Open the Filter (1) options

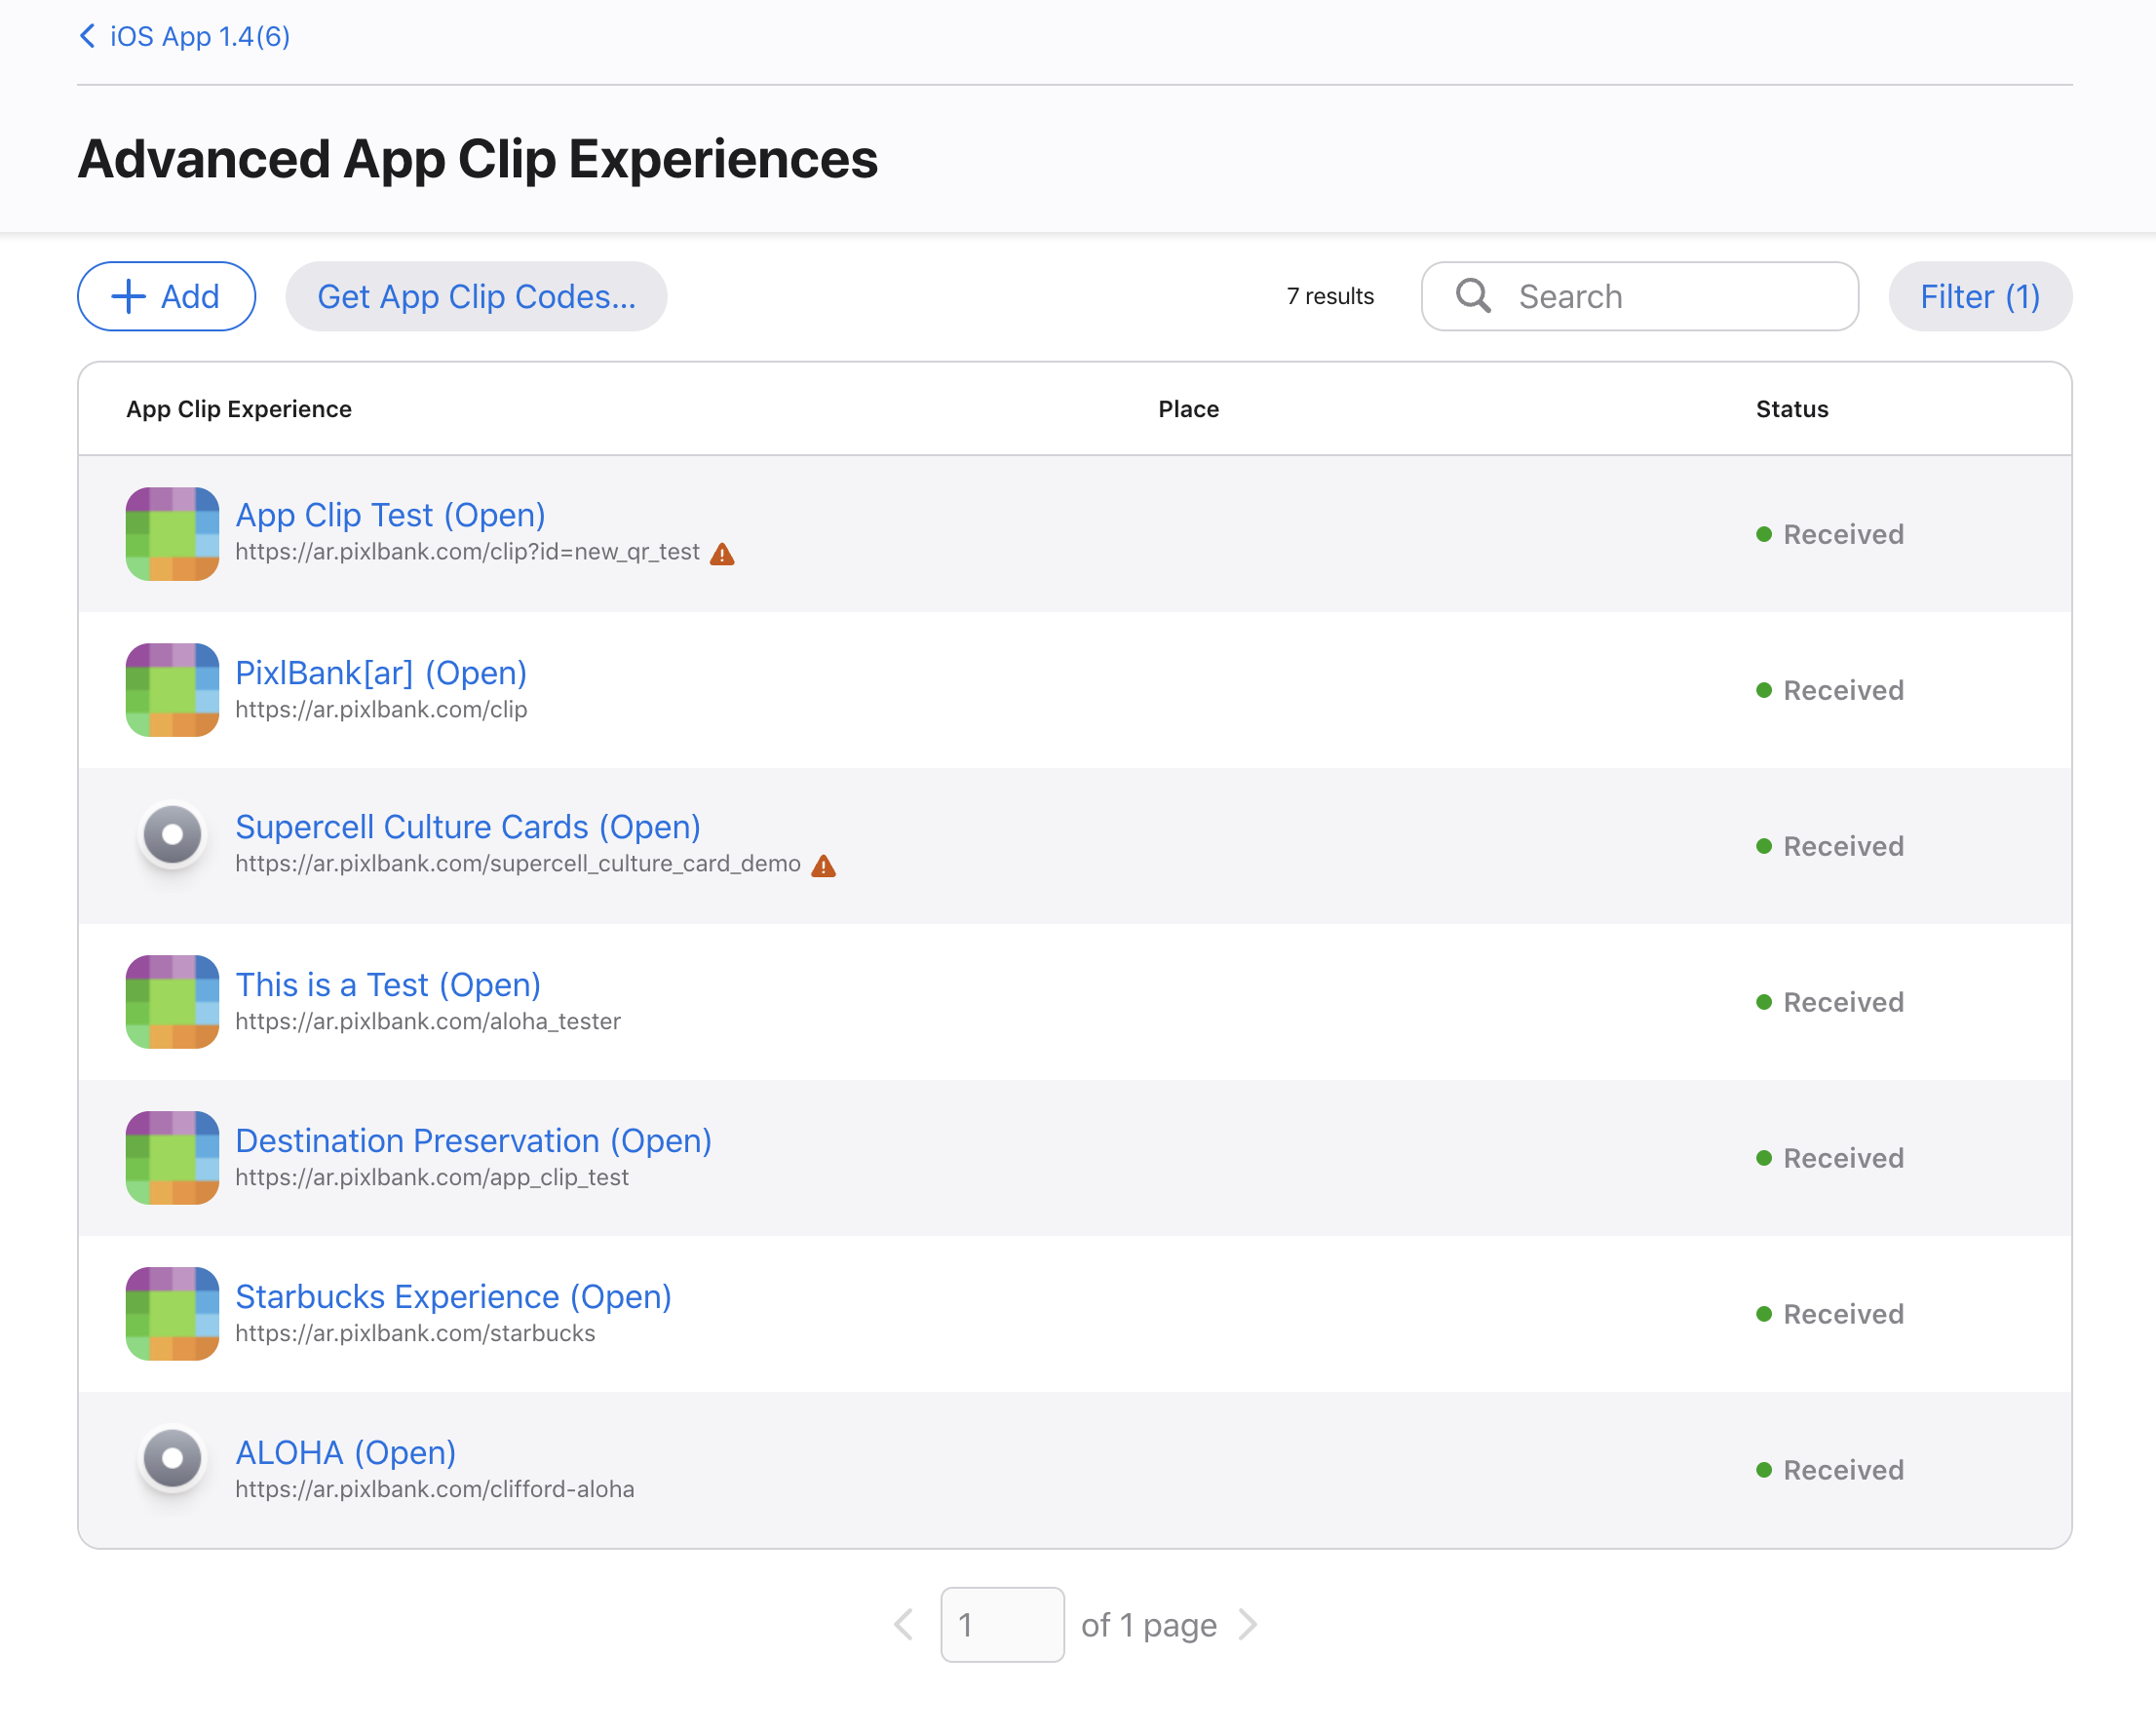[1979, 296]
